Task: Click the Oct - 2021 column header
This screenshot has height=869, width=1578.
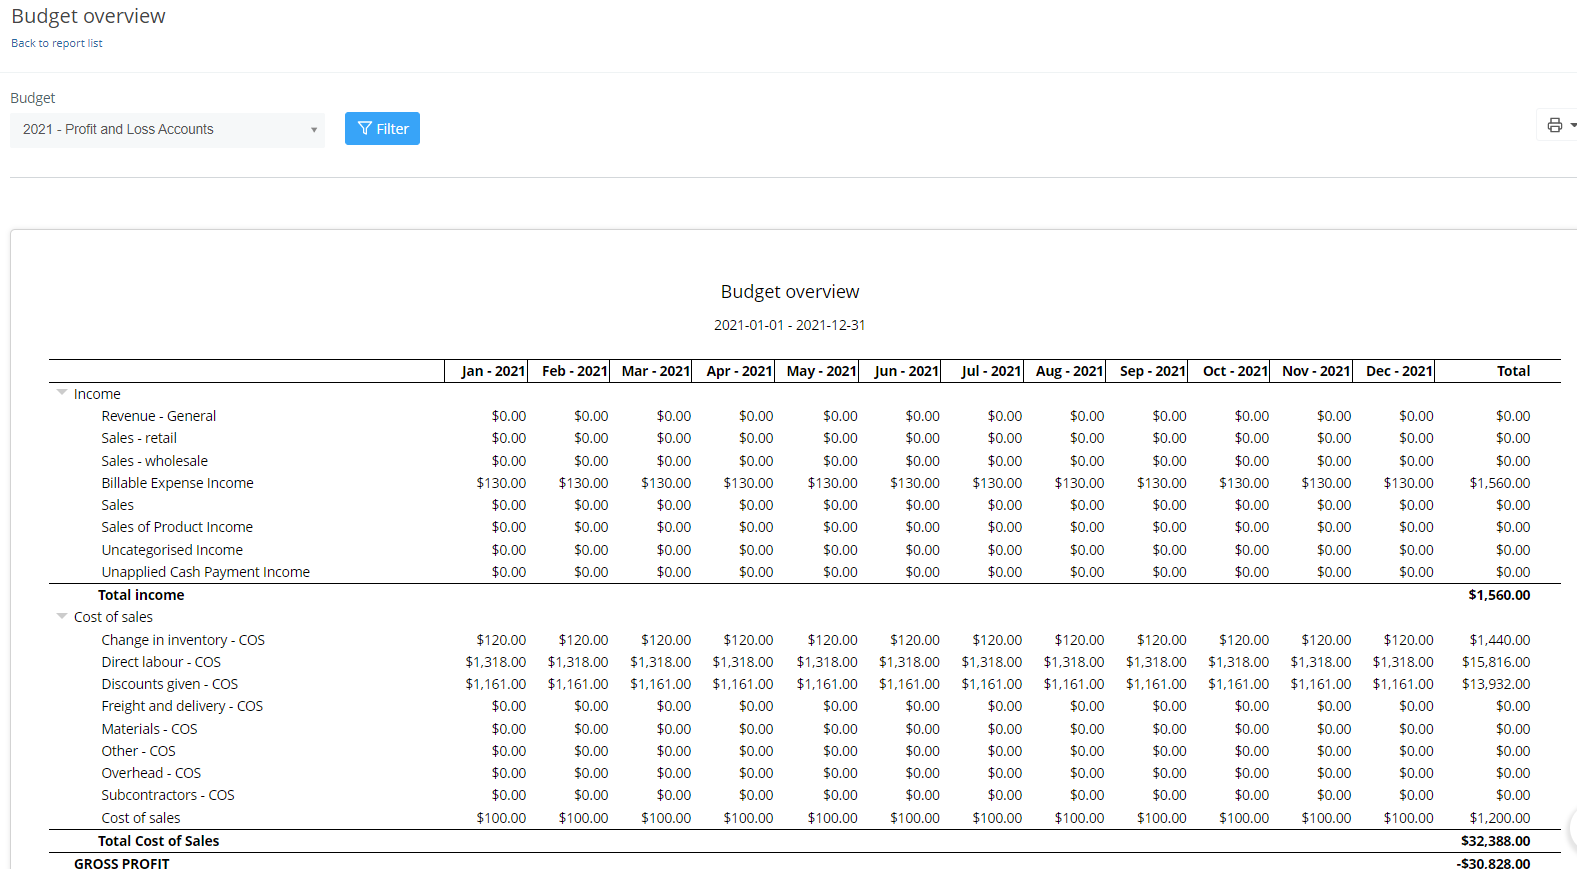Action: [x=1228, y=371]
